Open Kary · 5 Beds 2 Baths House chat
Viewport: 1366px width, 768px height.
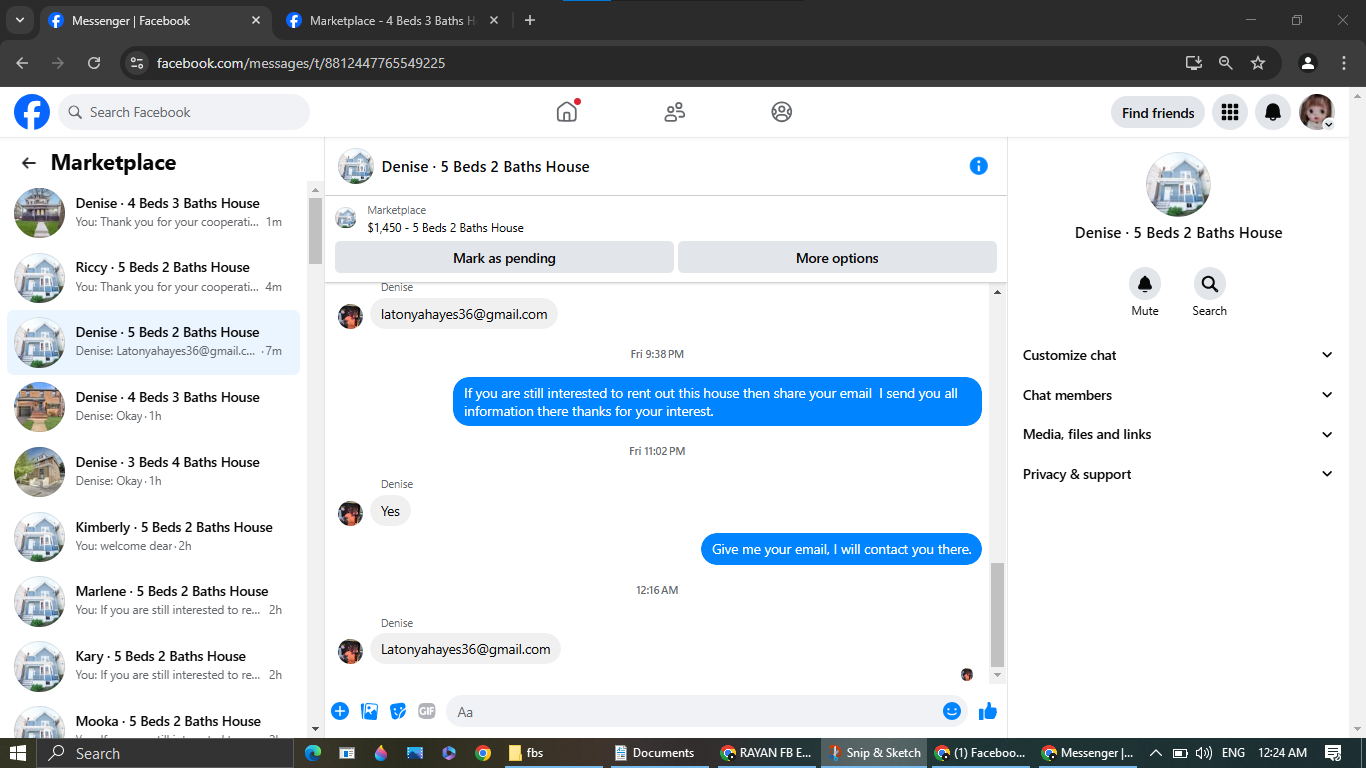coord(153,666)
